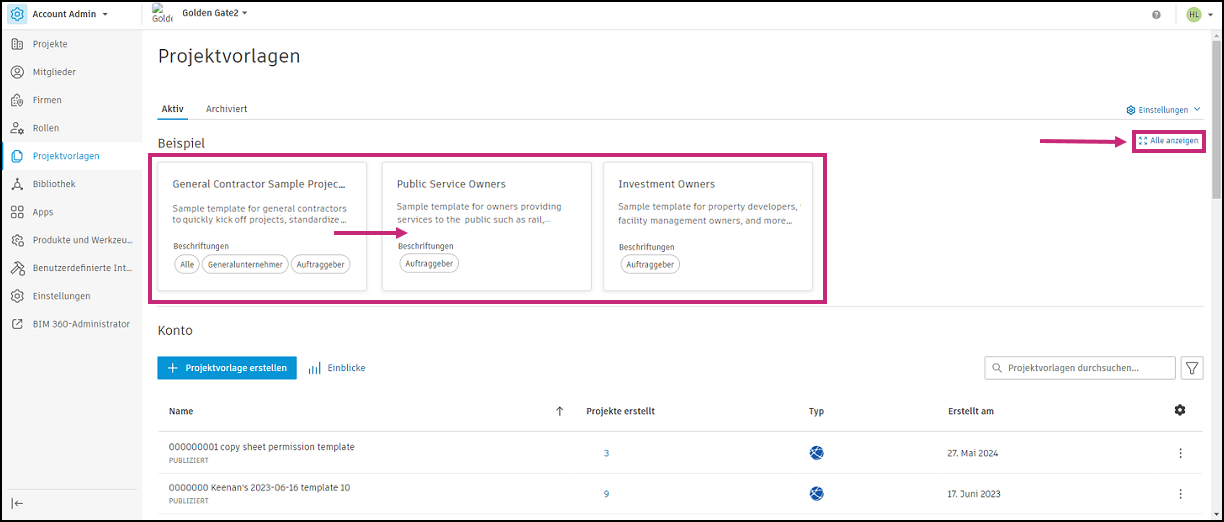Switch to the Archiviert tab
The image size is (1224, 522).
[x=226, y=108]
